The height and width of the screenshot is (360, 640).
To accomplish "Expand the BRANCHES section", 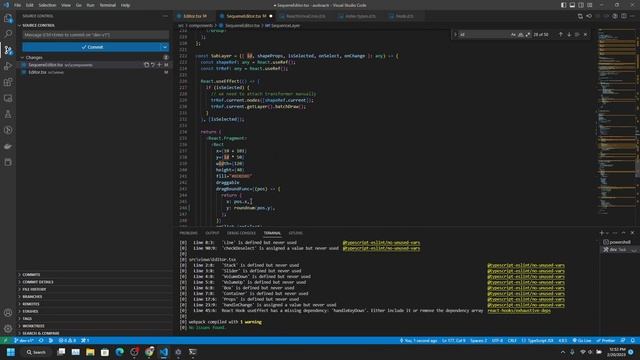I will [32, 297].
